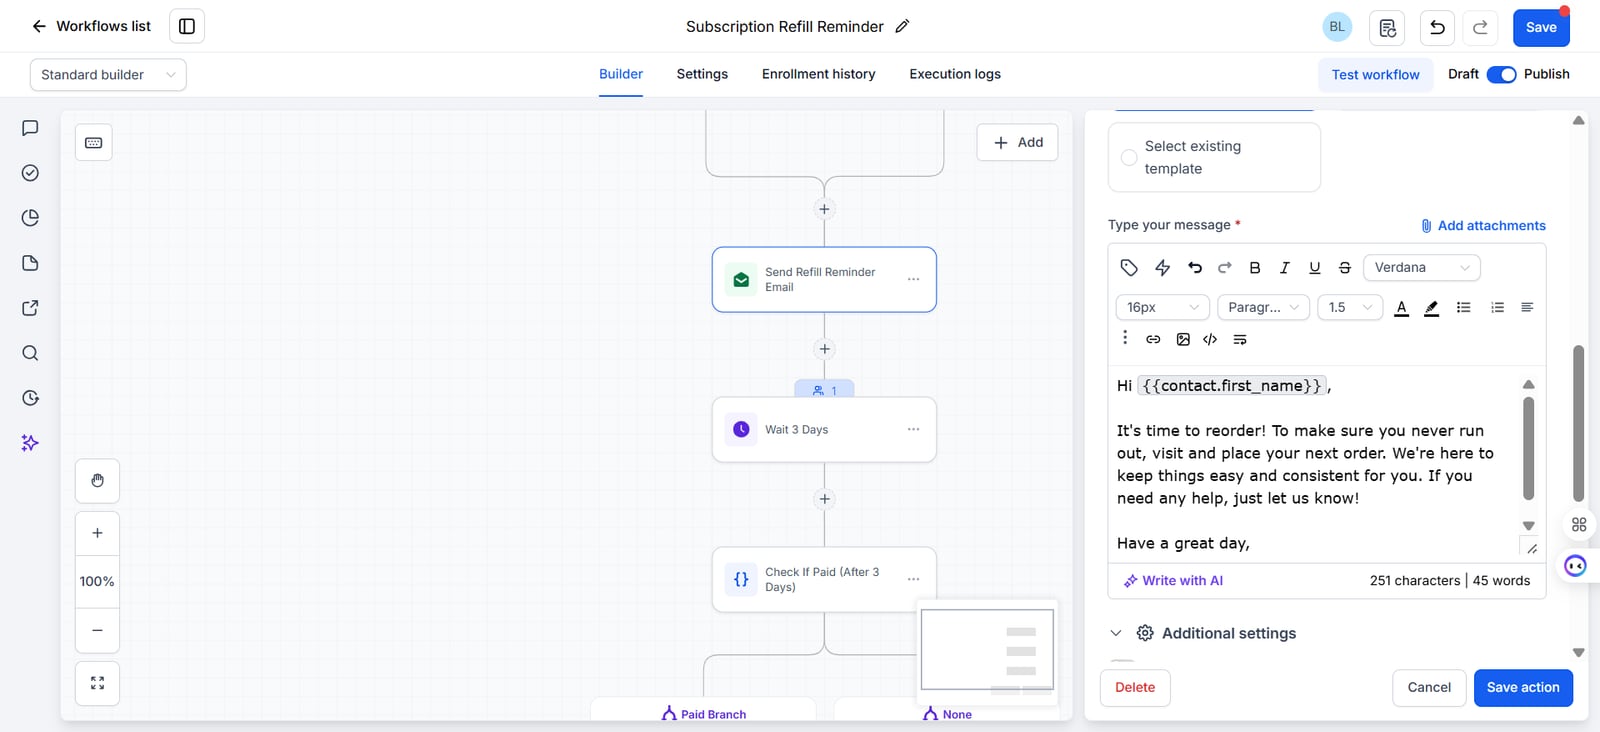Open the Enrollment history tab
The image size is (1600, 732).
click(818, 74)
